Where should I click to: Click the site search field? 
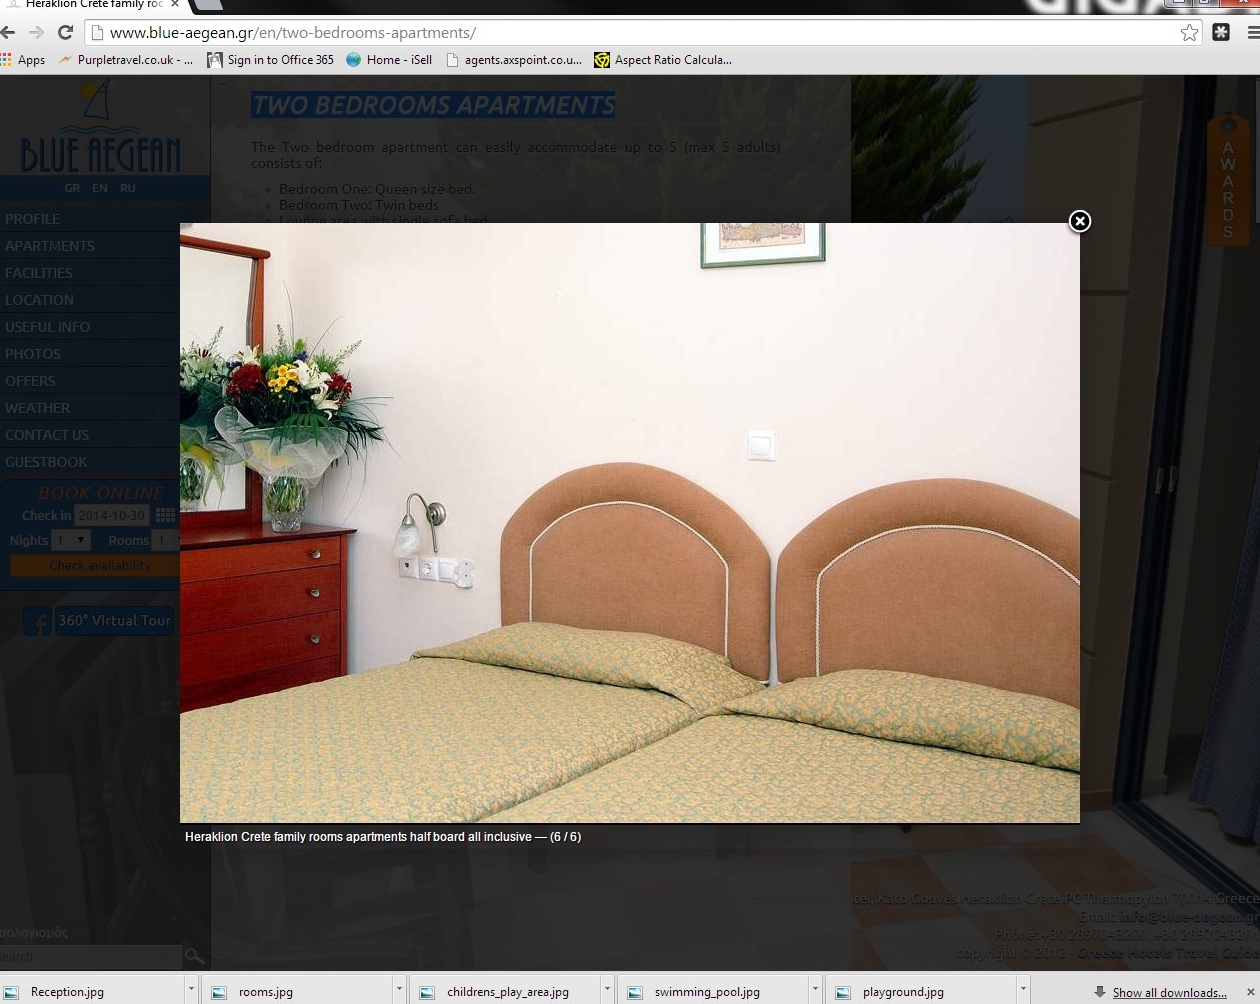tap(90, 957)
